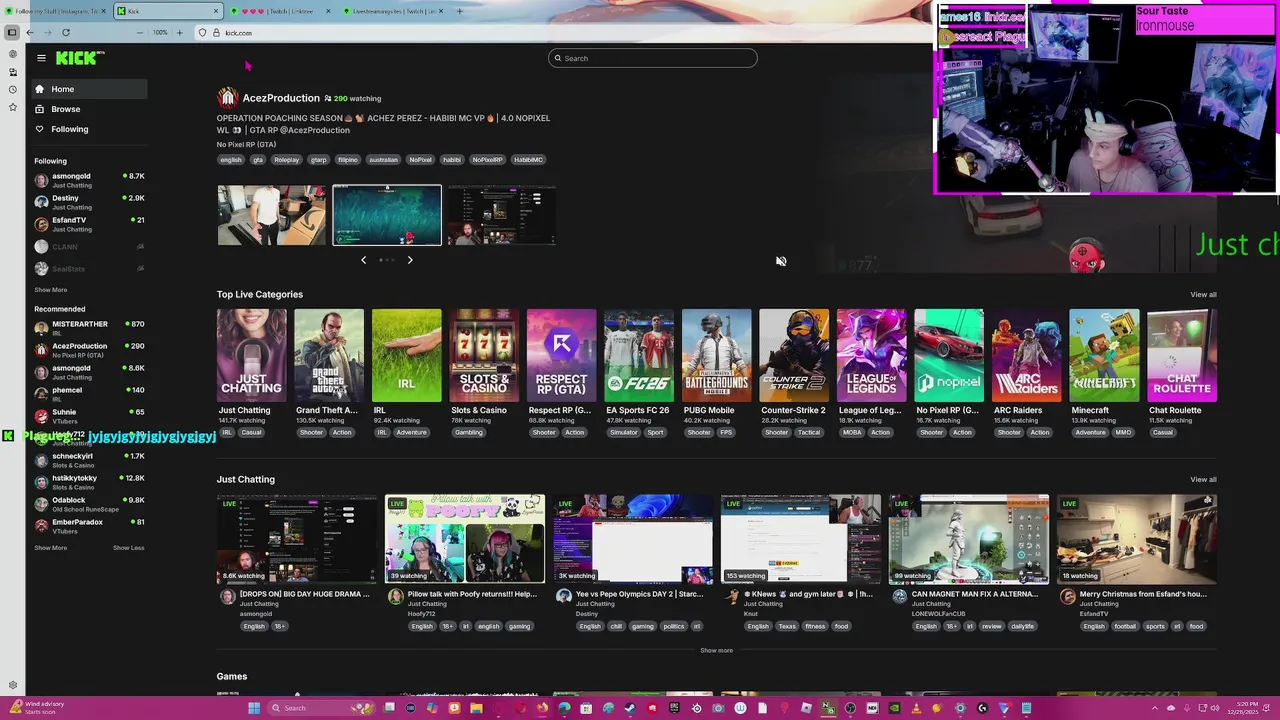The height and width of the screenshot is (720, 1280).
Task: Open EmberParadox in Recommended list
Action: click(x=89, y=526)
